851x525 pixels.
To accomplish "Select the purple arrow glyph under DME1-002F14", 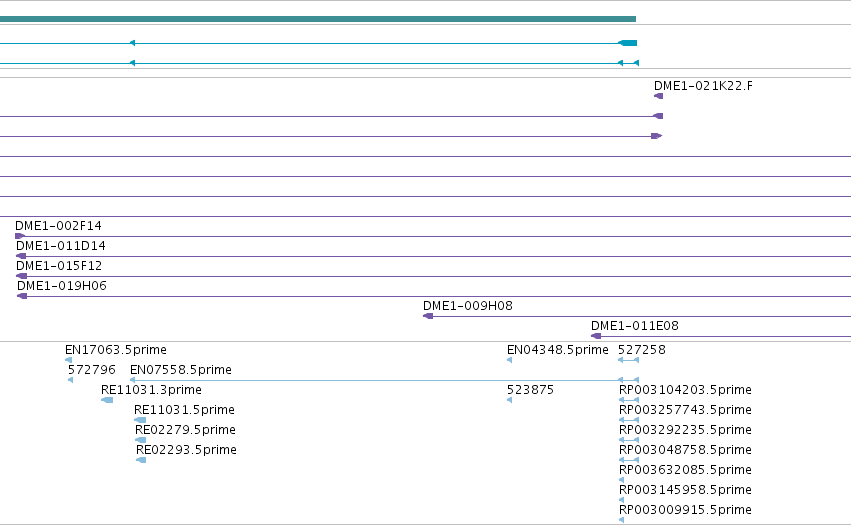I will click(x=20, y=236).
